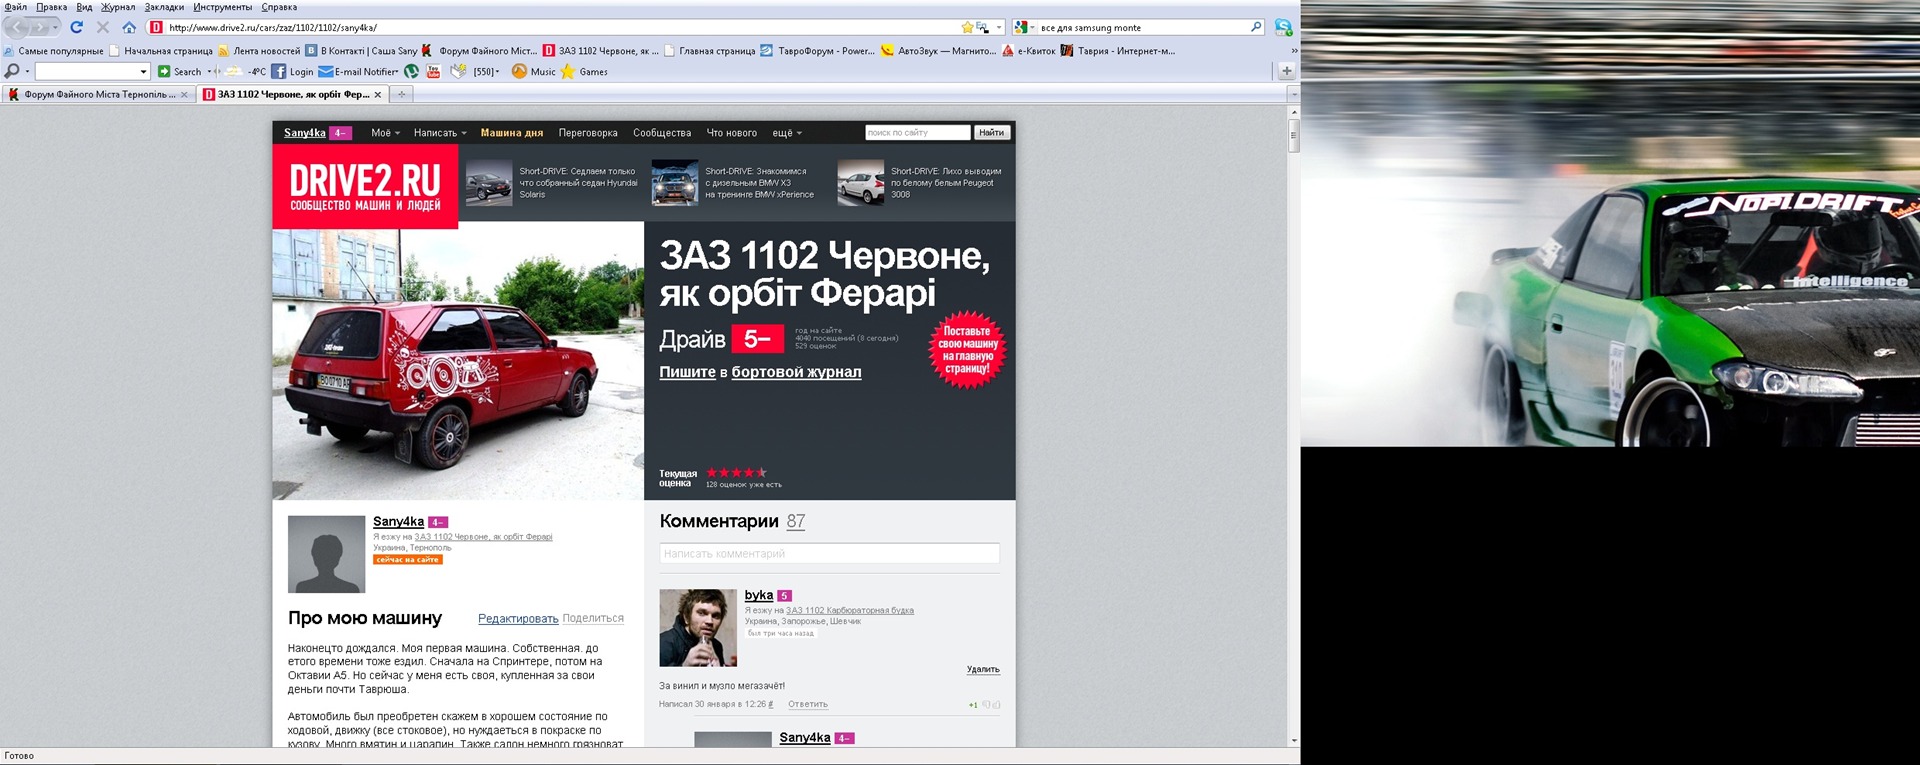Open the Закладки menu
The width and height of the screenshot is (1920, 765).
tap(164, 7)
